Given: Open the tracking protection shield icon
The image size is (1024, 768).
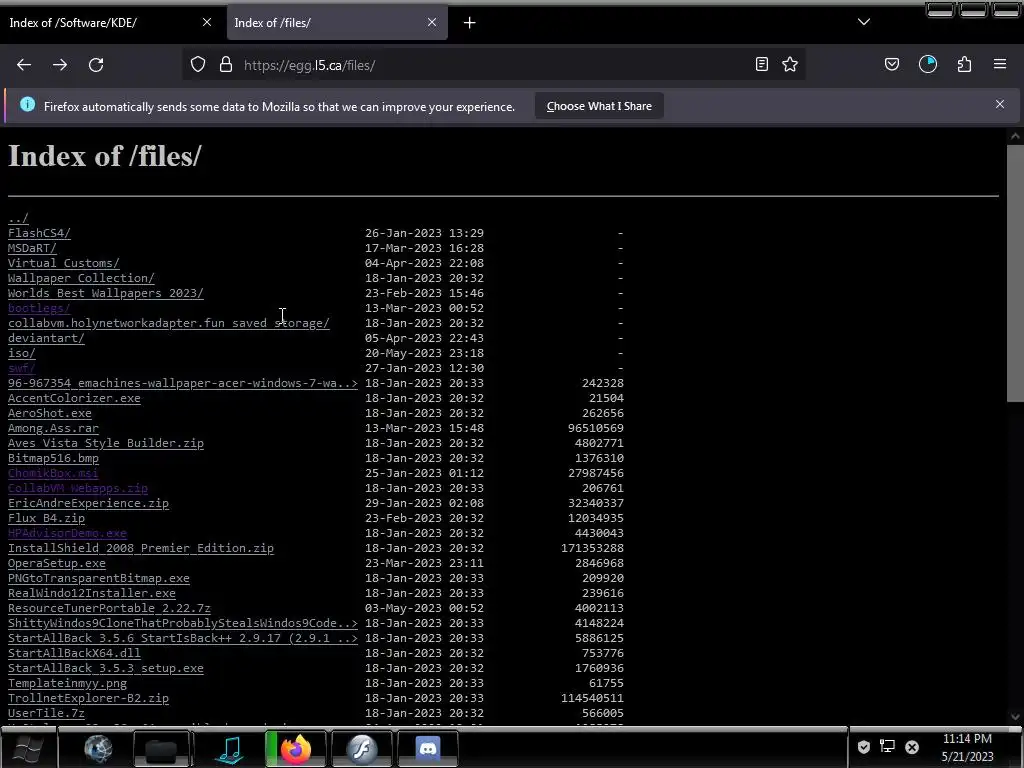Looking at the screenshot, I should (x=198, y=65).
